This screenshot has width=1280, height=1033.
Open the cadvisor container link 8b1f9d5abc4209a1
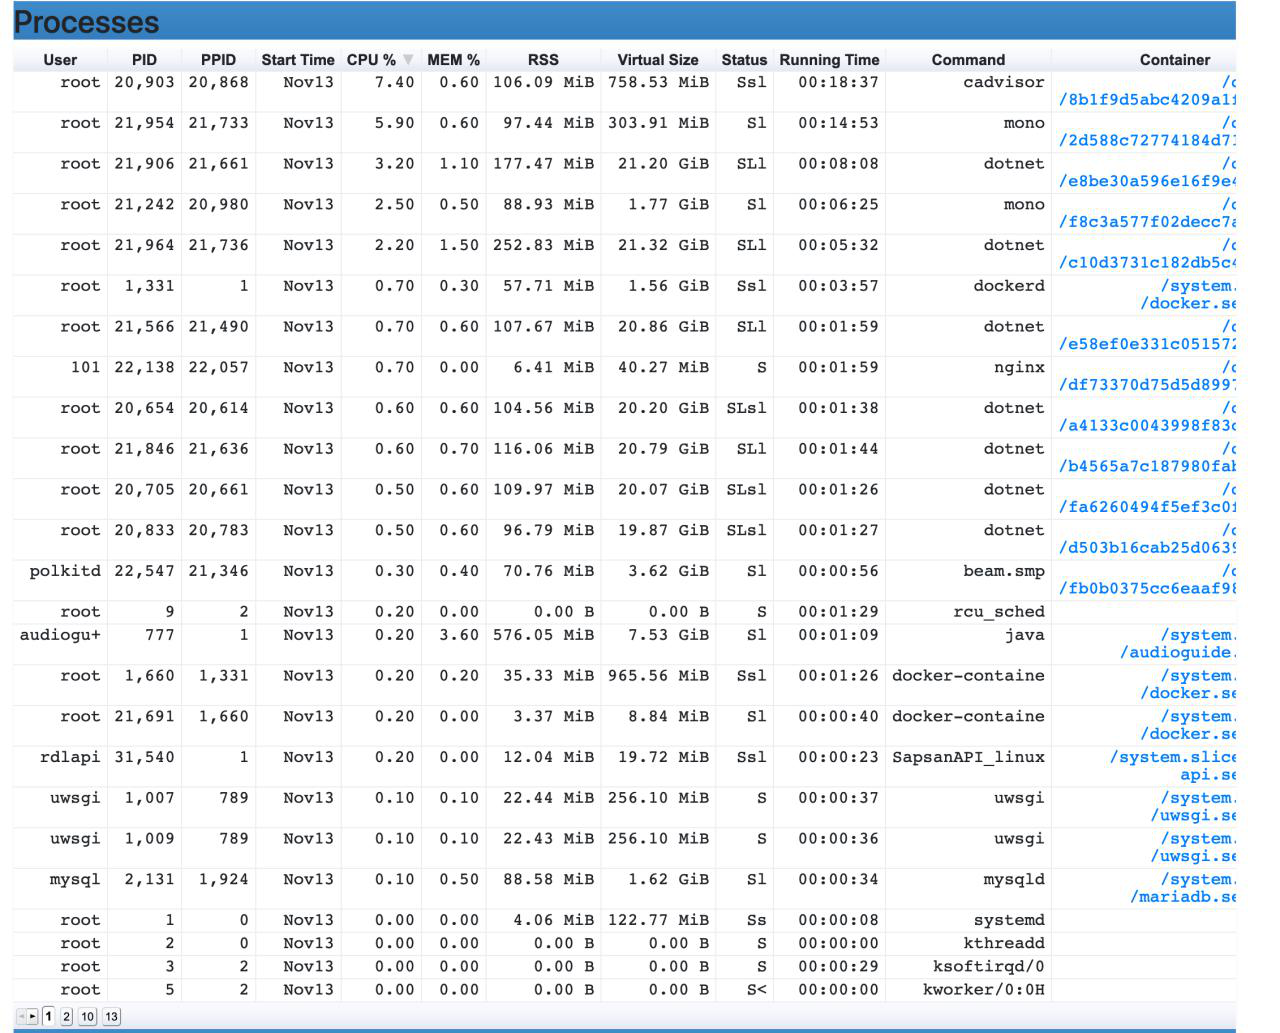[x=1147, y=91]
